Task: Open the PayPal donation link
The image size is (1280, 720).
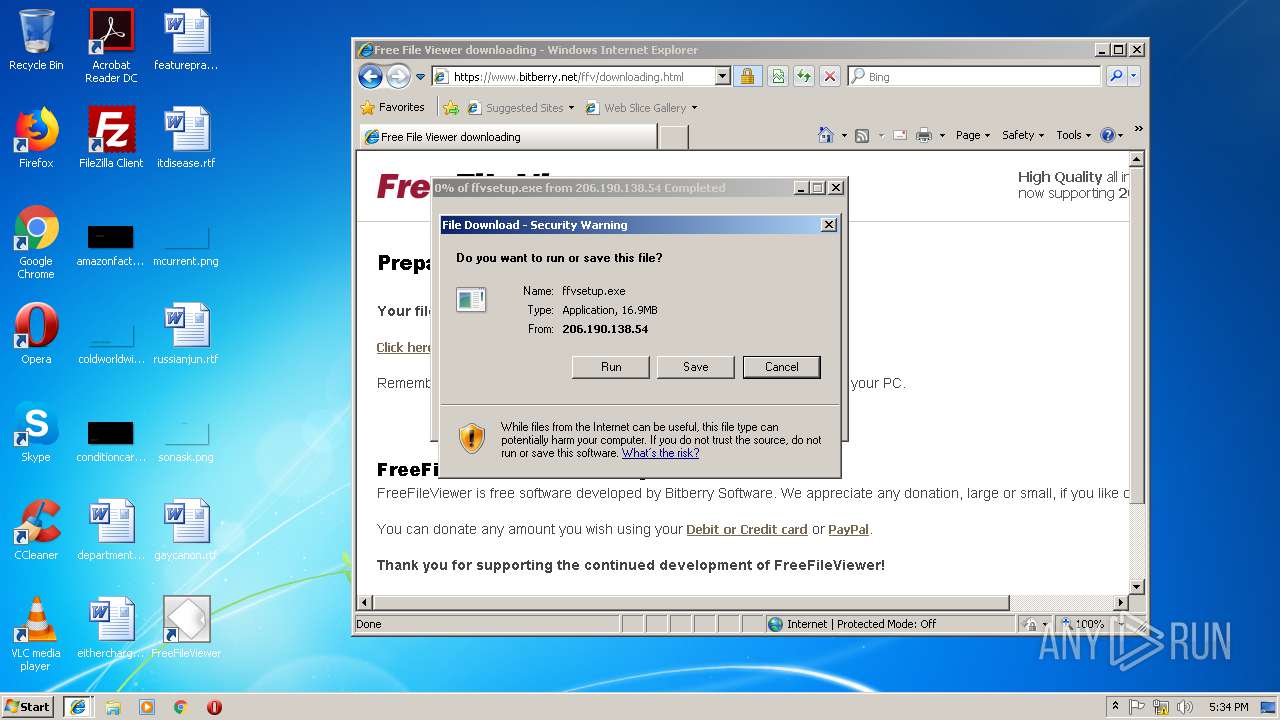Action: 849,529
